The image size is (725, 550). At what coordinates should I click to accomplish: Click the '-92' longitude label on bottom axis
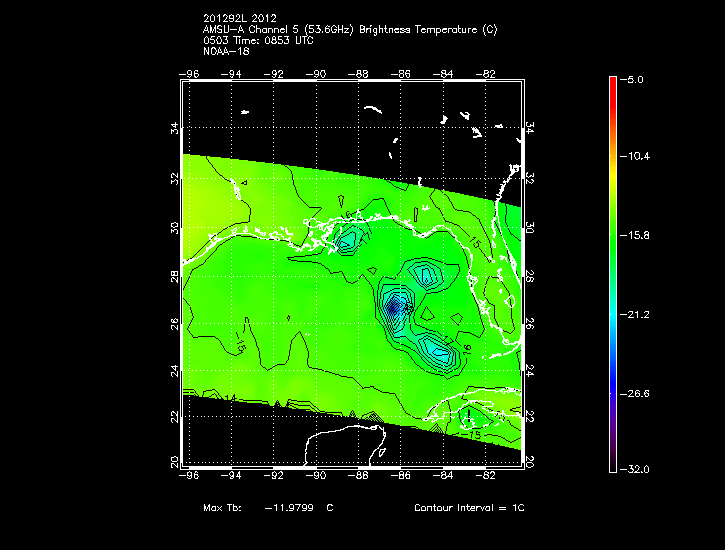(x=274, y=476)
